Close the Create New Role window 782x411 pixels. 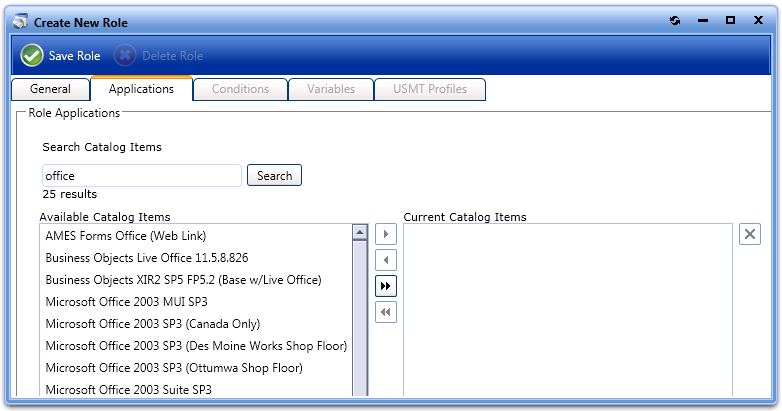coord(758,20)
